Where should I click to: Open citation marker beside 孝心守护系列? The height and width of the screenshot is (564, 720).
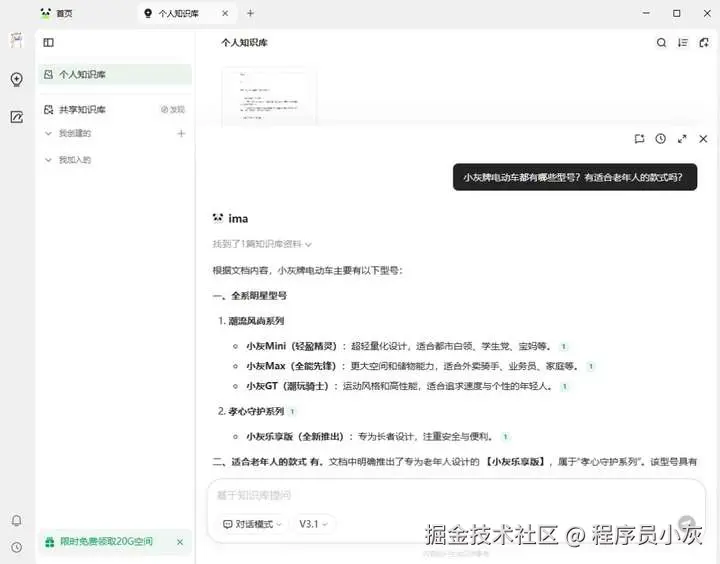(292, 412)
